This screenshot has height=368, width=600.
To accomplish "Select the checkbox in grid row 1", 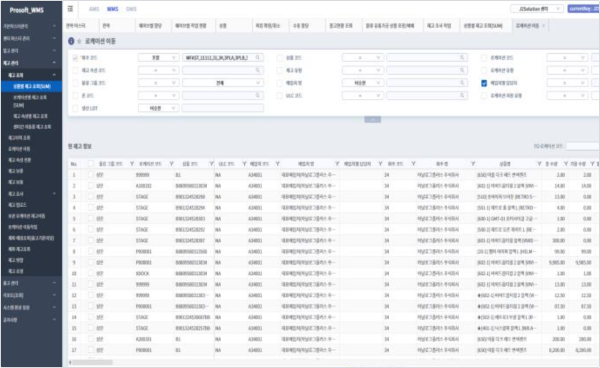I will point(91,175).
